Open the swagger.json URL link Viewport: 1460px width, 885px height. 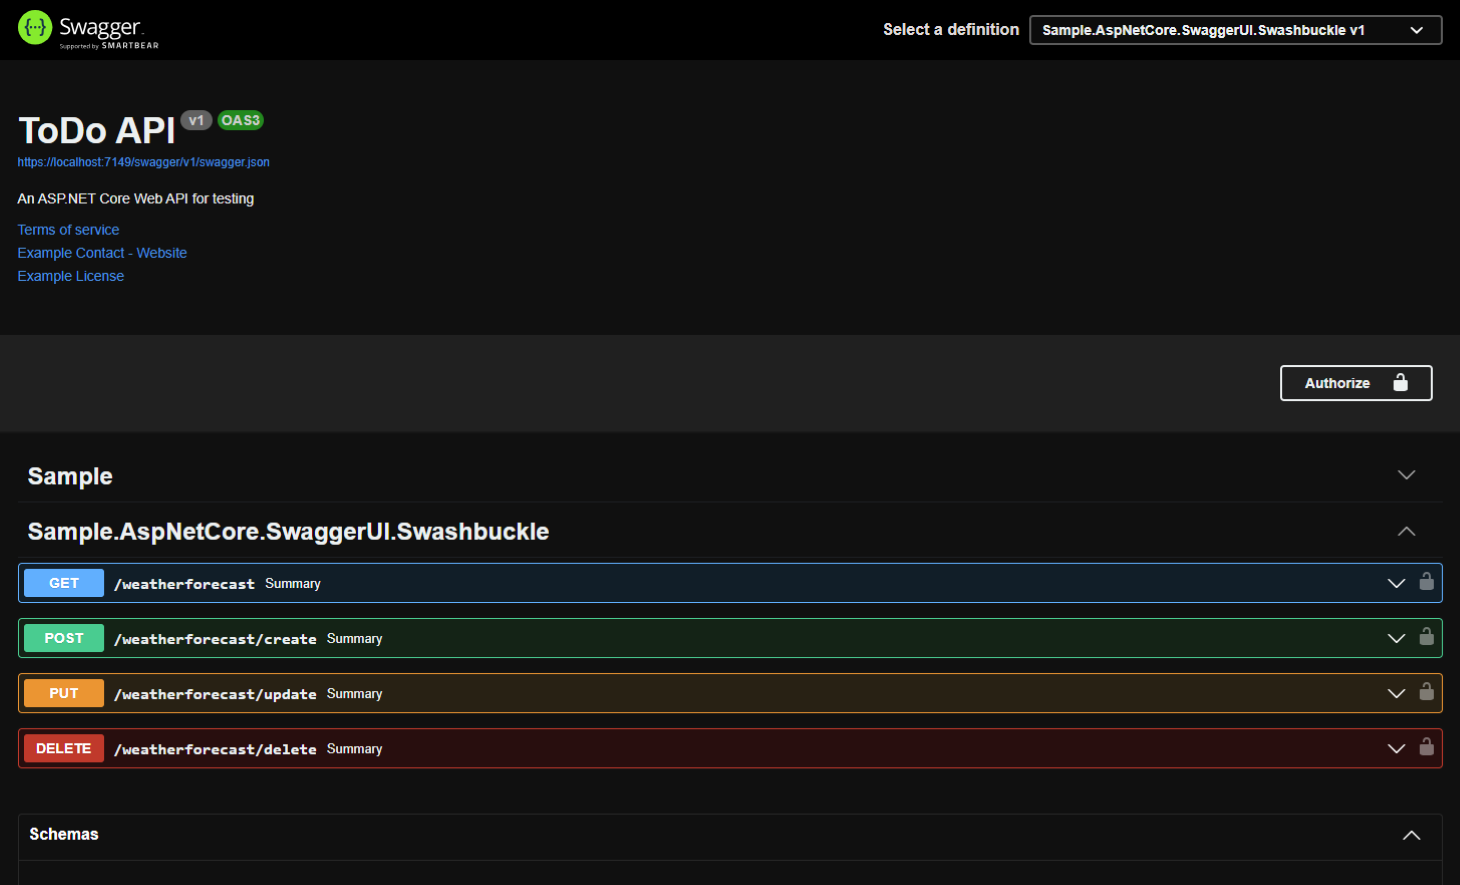[143, 162]
